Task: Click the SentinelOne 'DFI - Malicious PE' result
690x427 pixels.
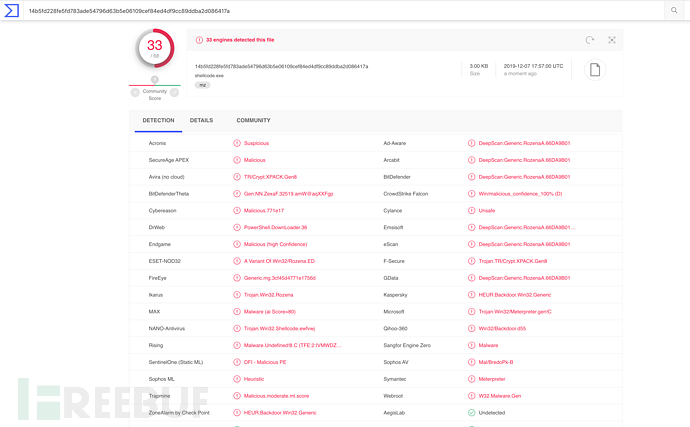Action: click(x=265, y=362)
